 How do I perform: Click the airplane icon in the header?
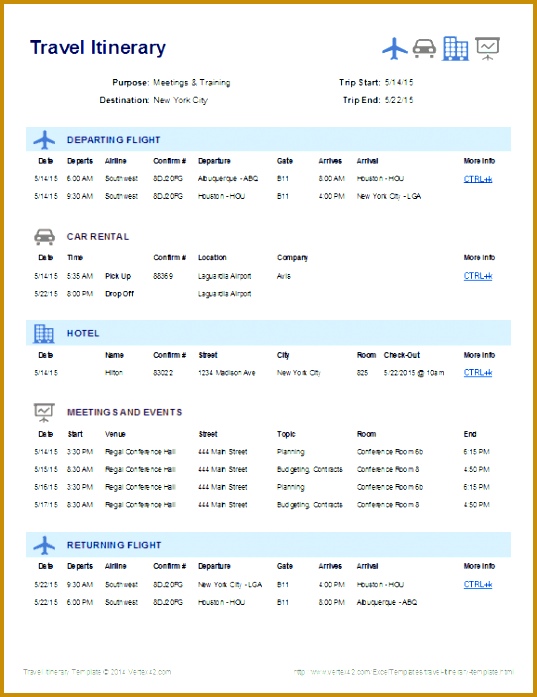(x=395, y=48)
